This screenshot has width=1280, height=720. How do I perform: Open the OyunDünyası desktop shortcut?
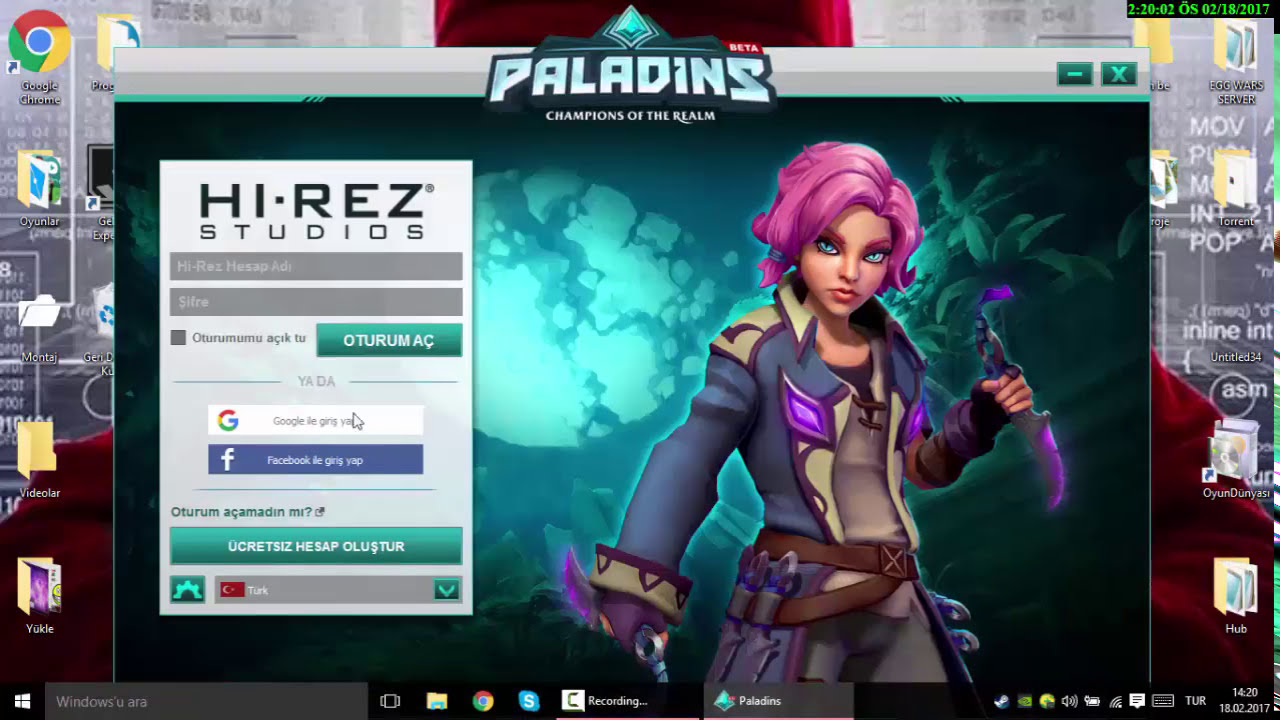coord(1236,460)
